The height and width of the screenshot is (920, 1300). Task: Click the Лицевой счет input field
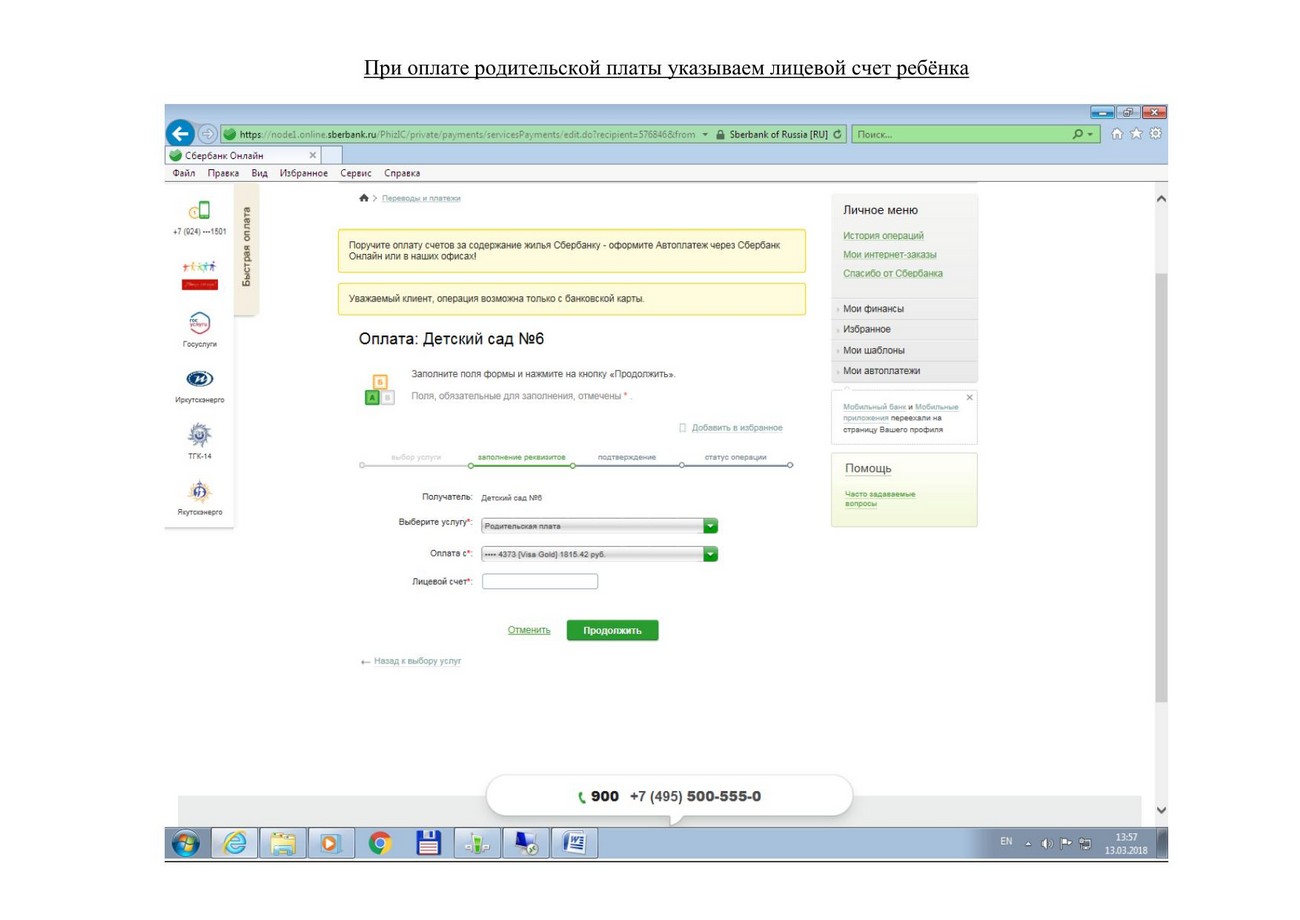click(x=540, y=581)
